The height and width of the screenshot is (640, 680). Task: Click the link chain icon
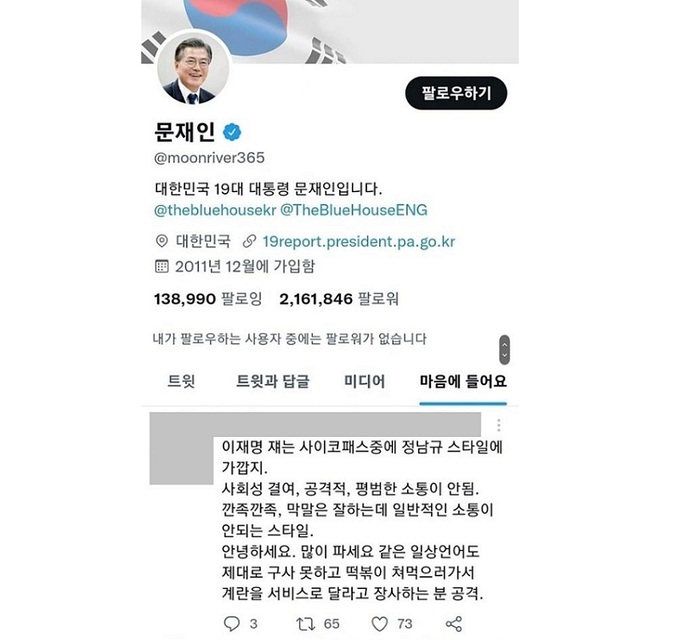coord(249,241)
